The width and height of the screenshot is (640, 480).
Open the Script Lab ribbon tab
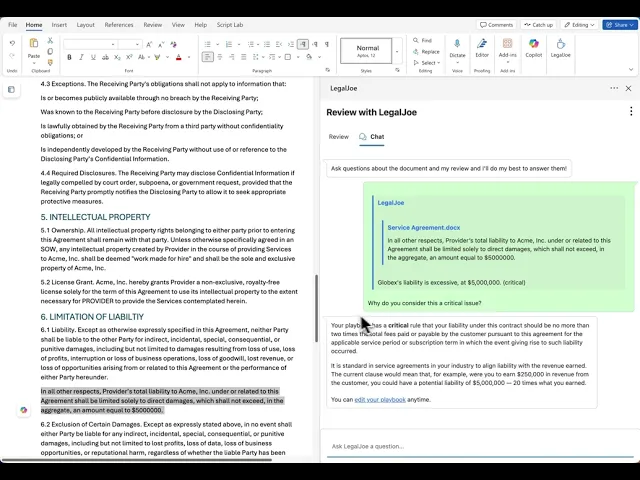pyautogui.click(x=230, y=25)
